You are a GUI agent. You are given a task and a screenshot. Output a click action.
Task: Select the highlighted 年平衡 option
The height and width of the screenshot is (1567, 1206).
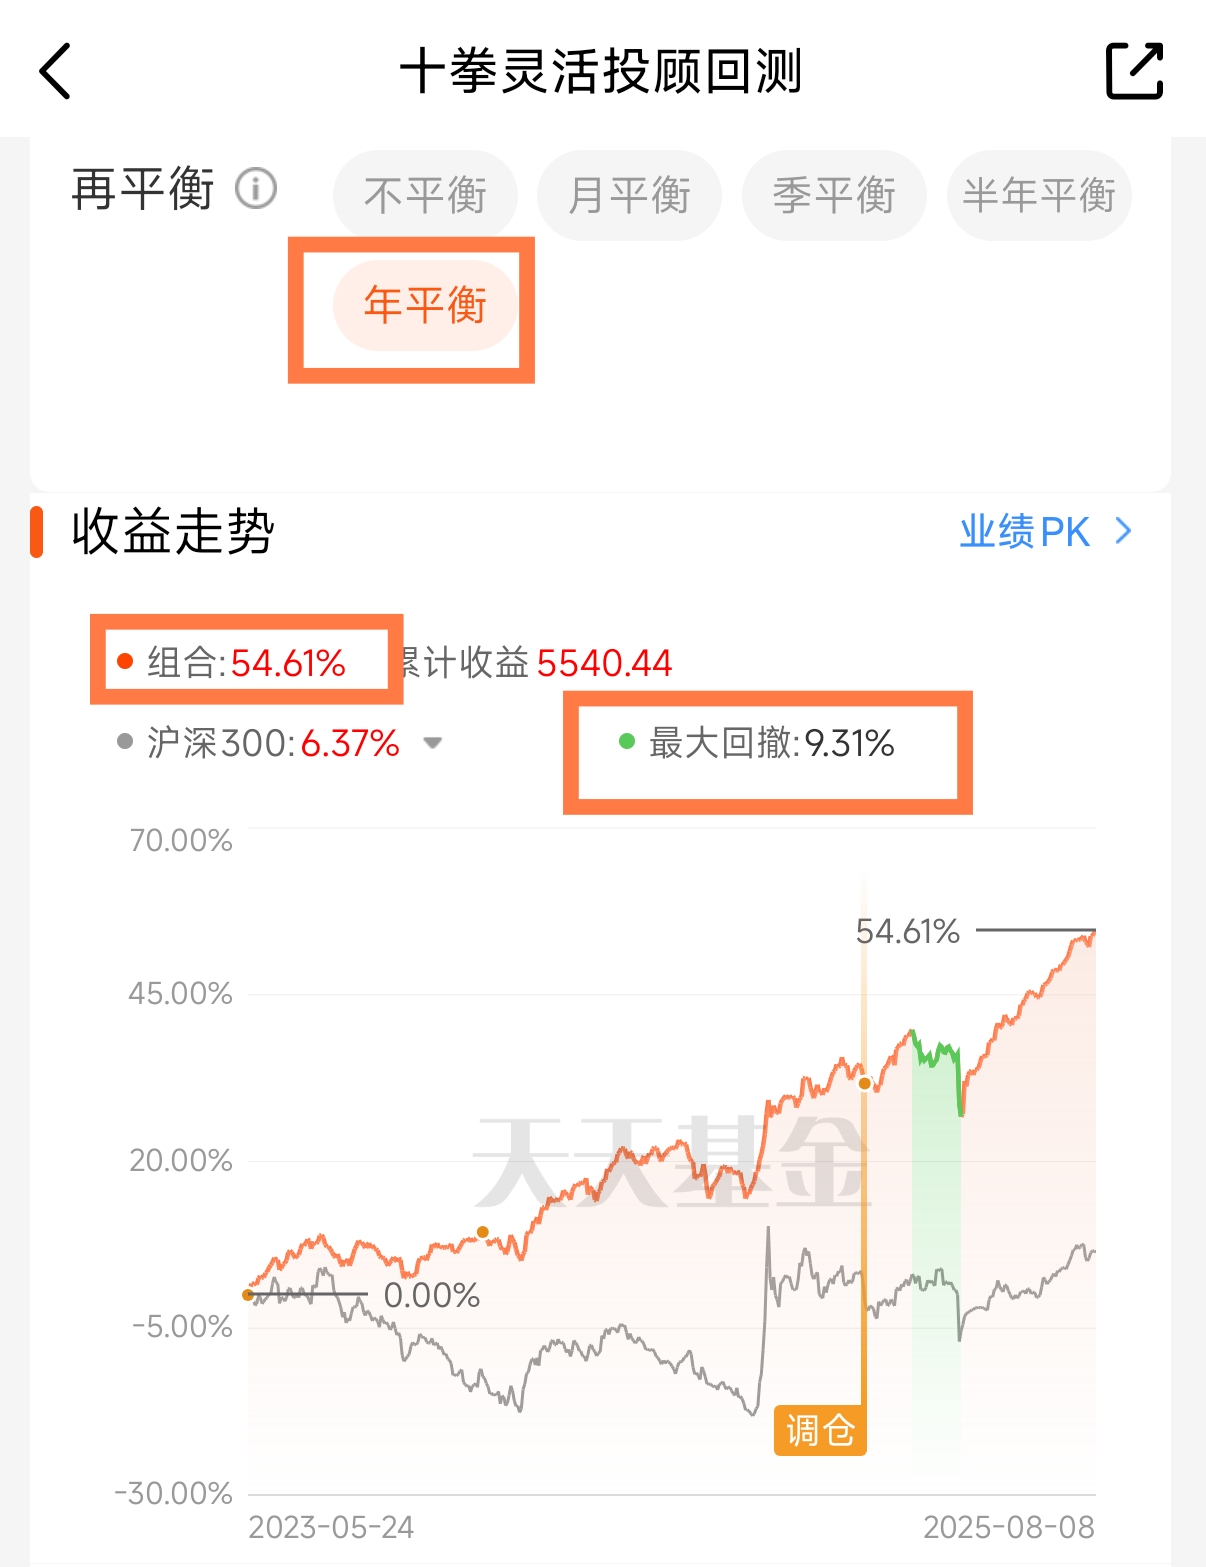click(425, 305)
